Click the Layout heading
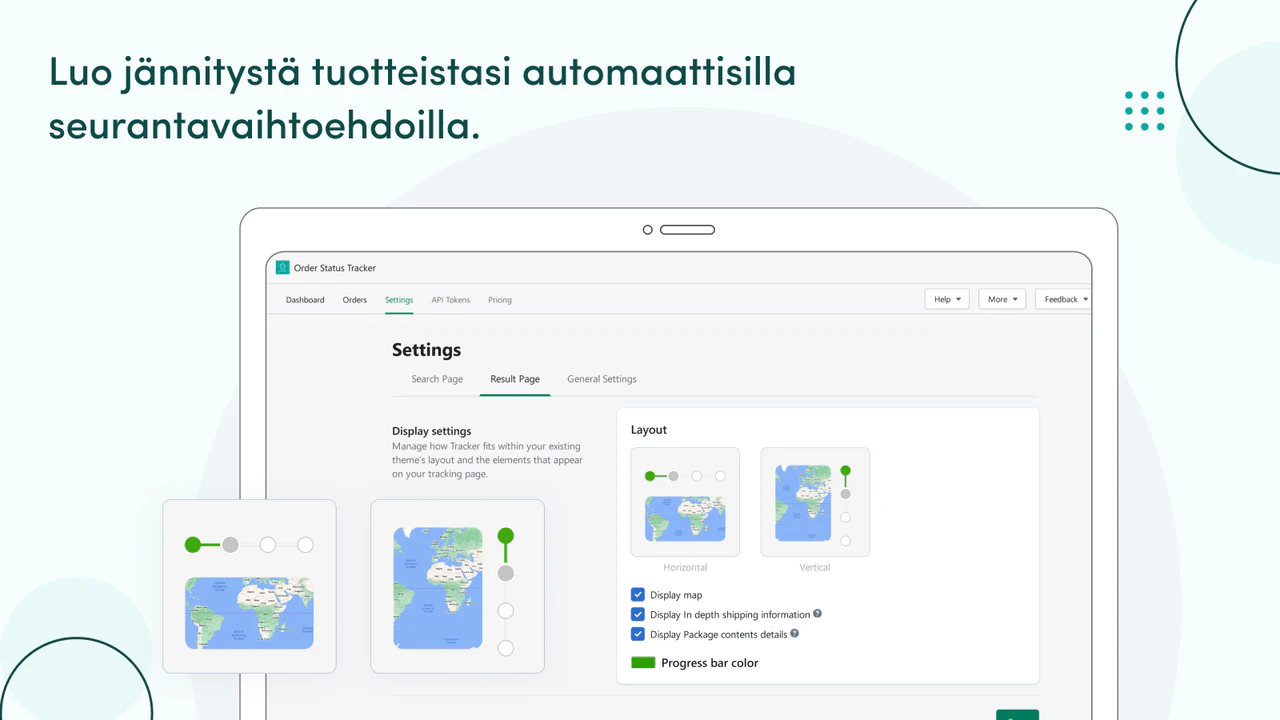The height and width of the screenshot is (720, 1280). click(x=649, y=430)
